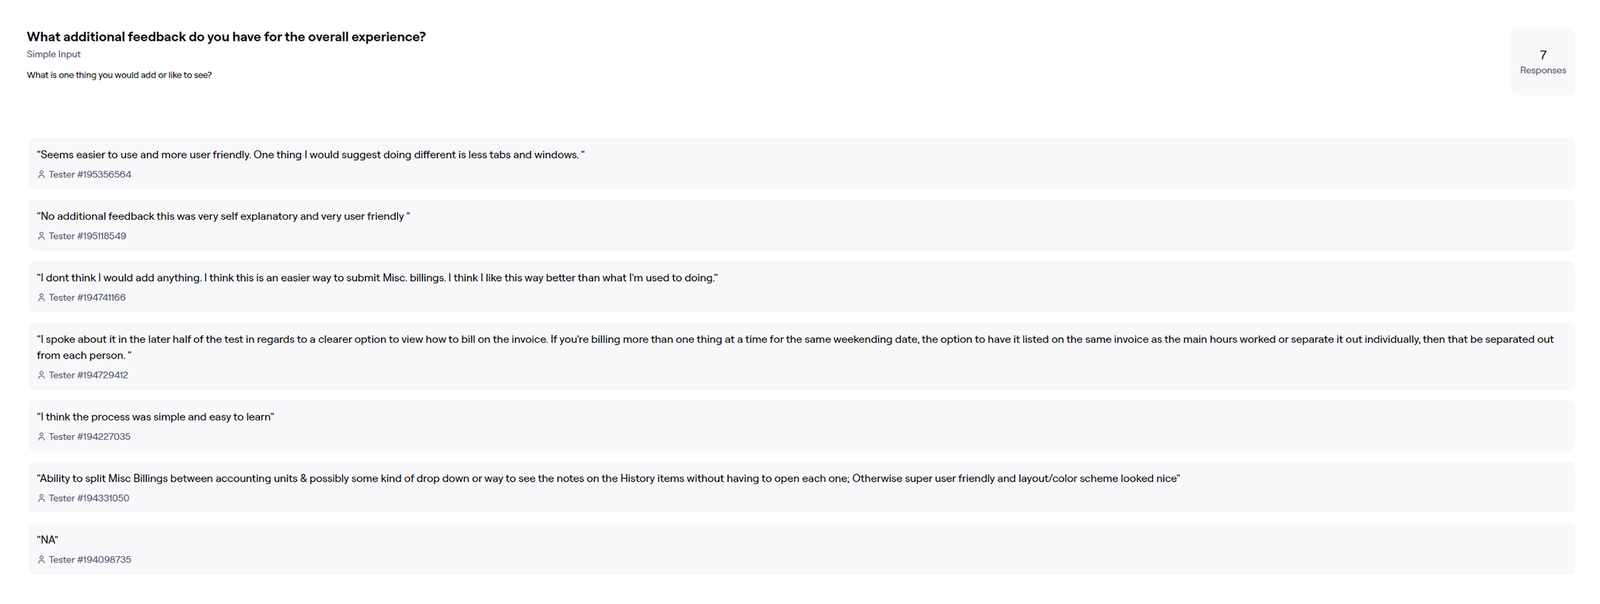Image resolution: width=1600 pixels, height=604 pixels.
Task: Select Tester #194741166 label
Action: coord(87,298)
